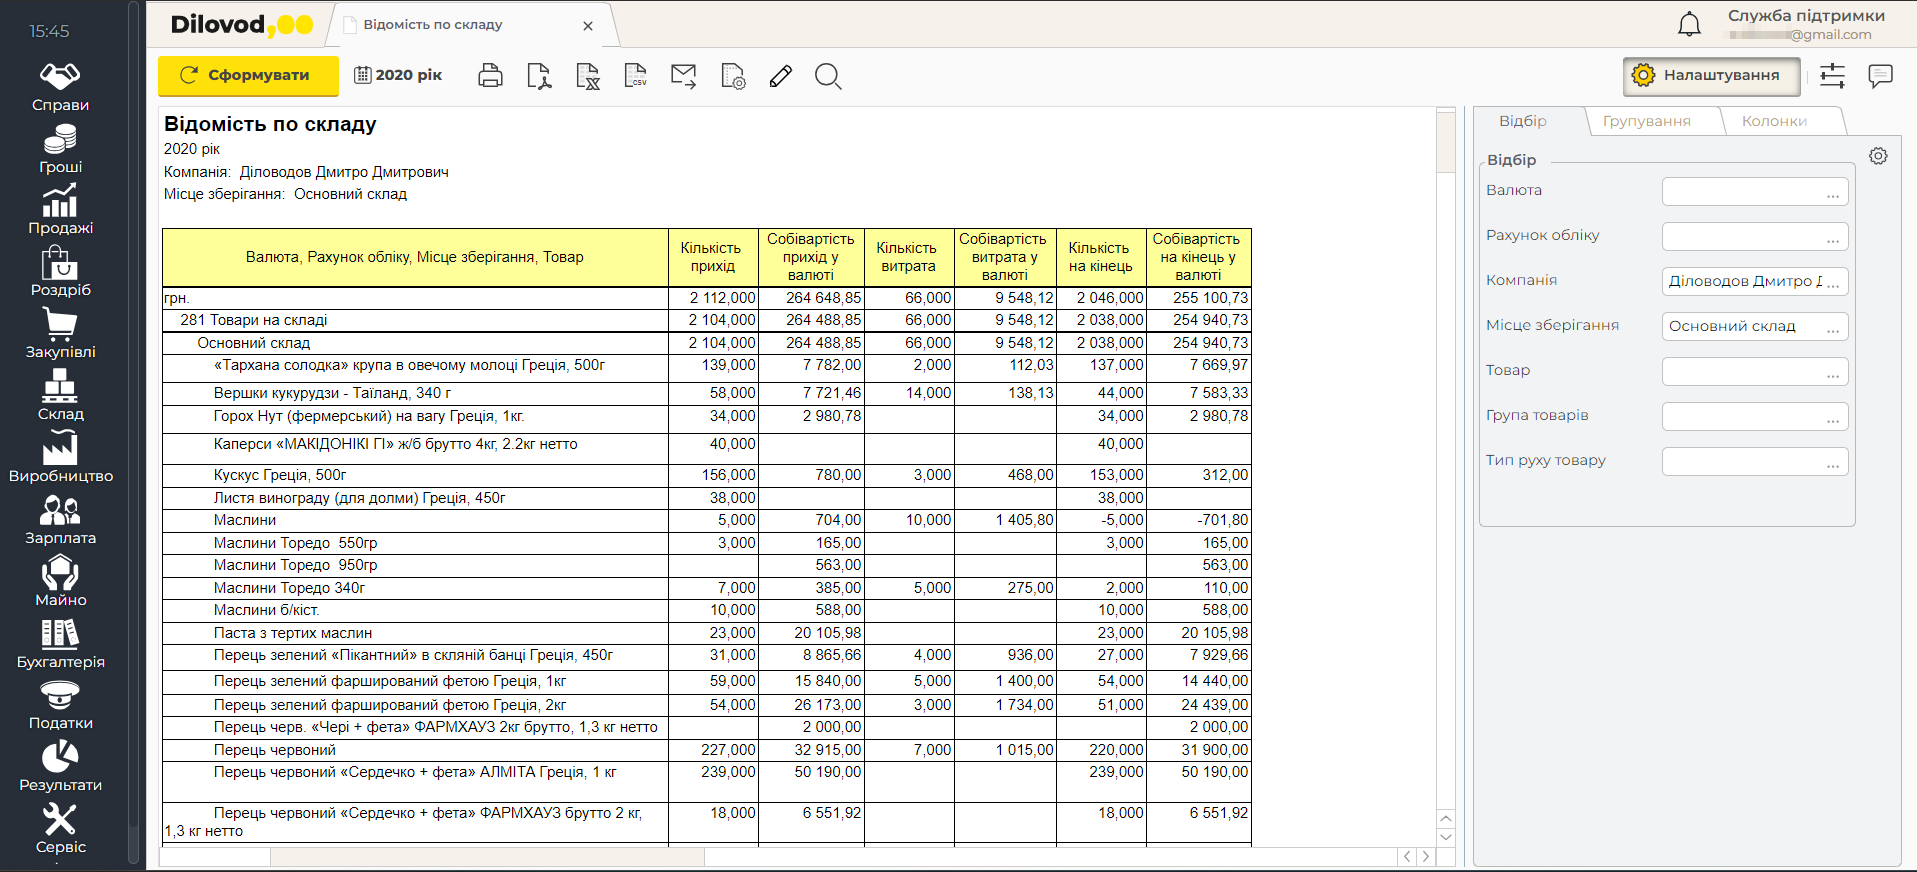Export the report as CSV
The height and width of the screenshot is (872, 1917).
pyautogui.click(x=636, y=76)
